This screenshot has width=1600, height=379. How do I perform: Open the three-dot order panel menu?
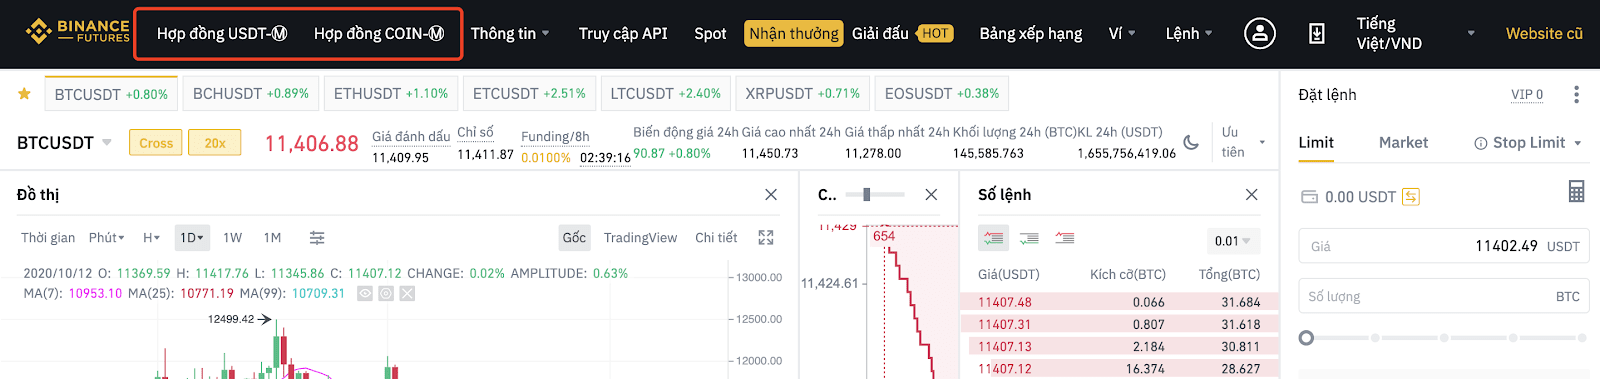(1576, 94)
